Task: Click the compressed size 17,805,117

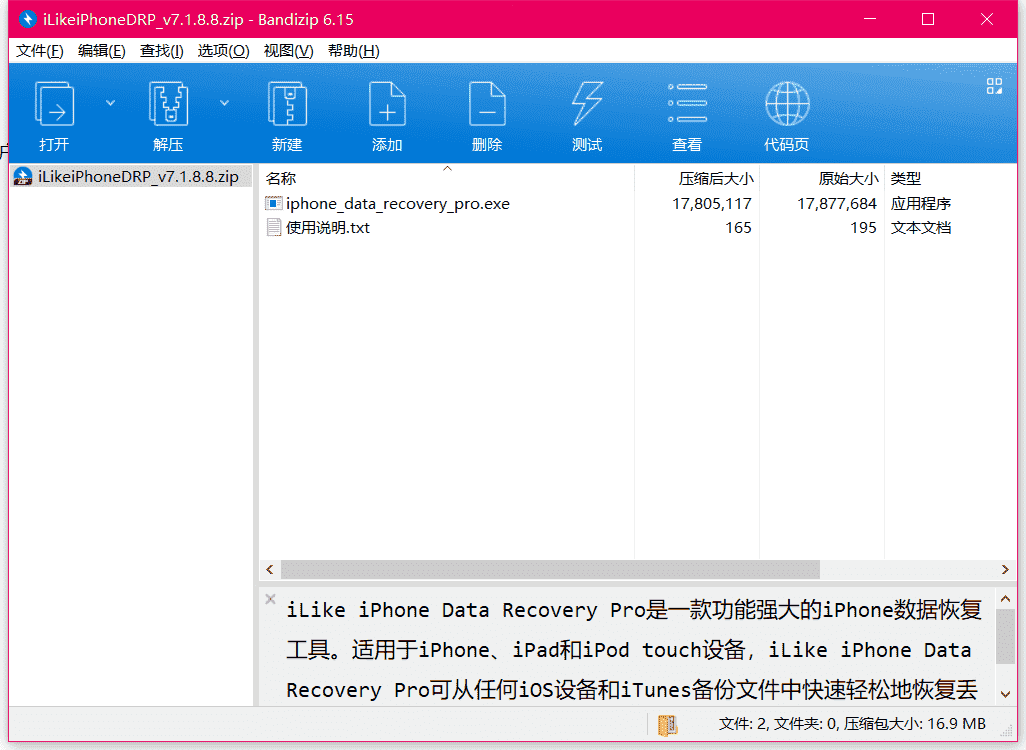Action: (712, 204)
